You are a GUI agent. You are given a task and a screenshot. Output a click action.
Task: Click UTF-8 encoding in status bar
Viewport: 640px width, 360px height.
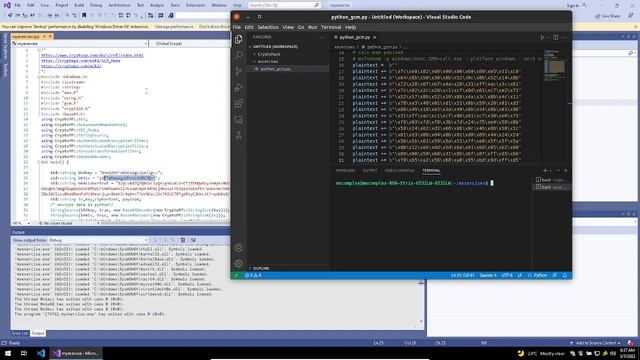507,276
